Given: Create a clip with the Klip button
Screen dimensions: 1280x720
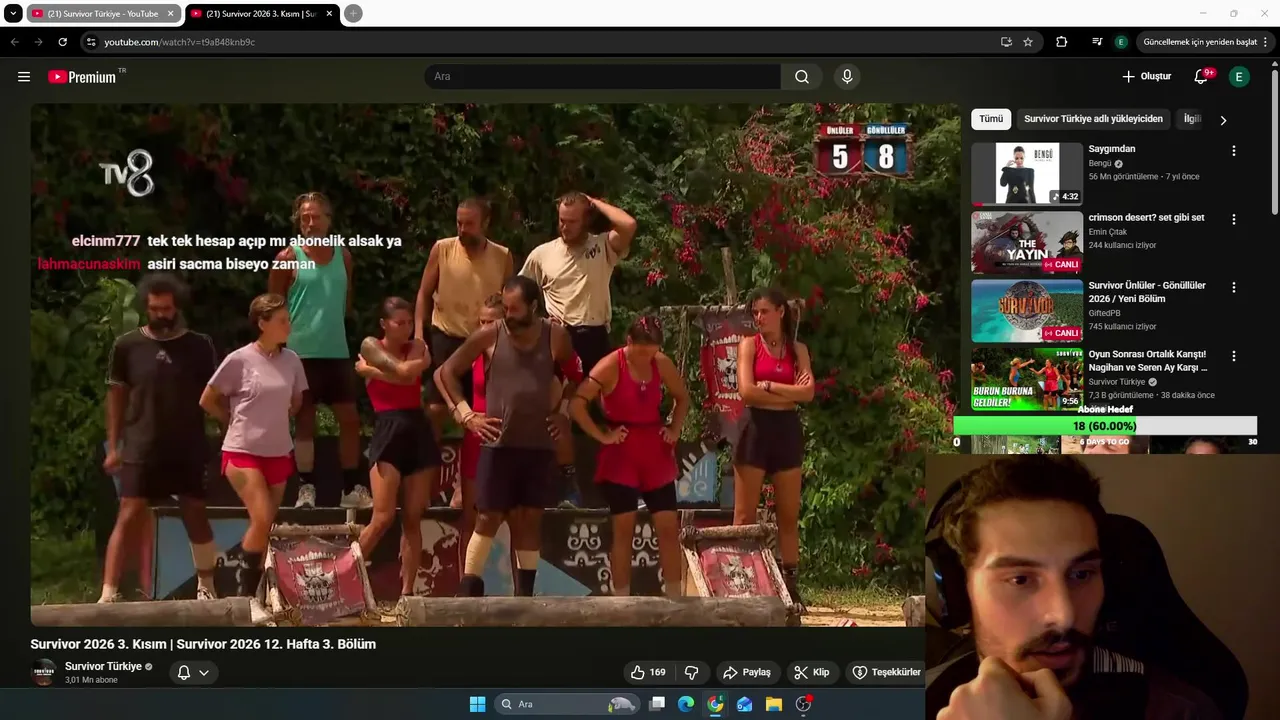Looking at the screenshot, I should (812, 672).
